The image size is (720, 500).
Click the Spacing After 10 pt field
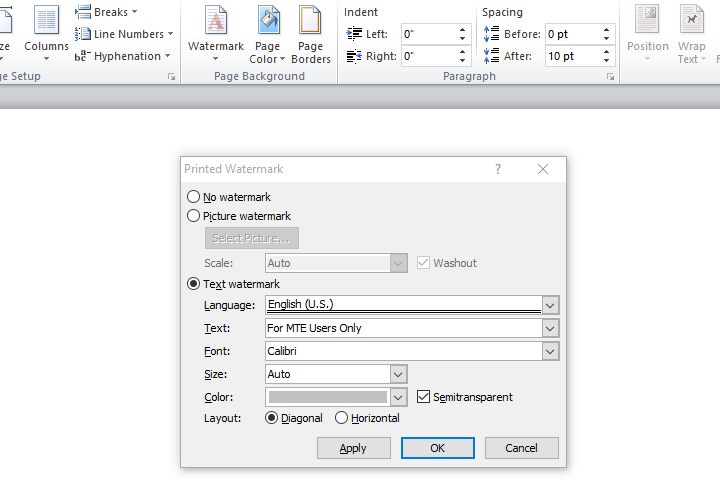[574, 56]
